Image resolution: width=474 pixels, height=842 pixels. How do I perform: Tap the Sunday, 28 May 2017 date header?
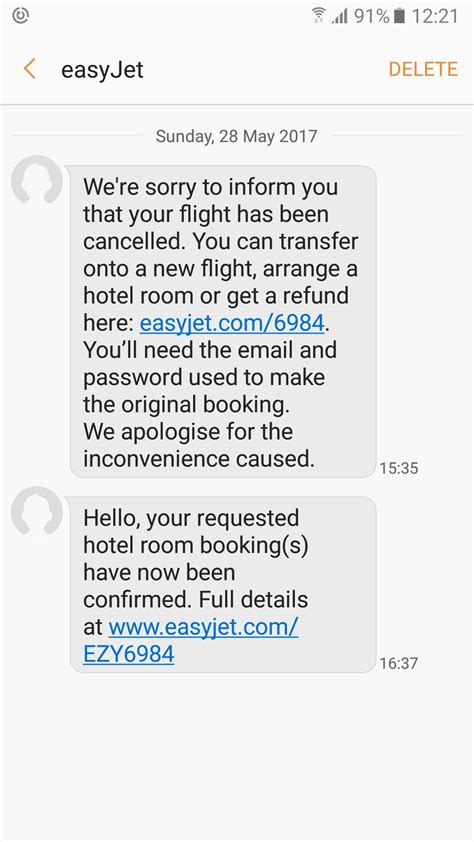pos(236,136)
